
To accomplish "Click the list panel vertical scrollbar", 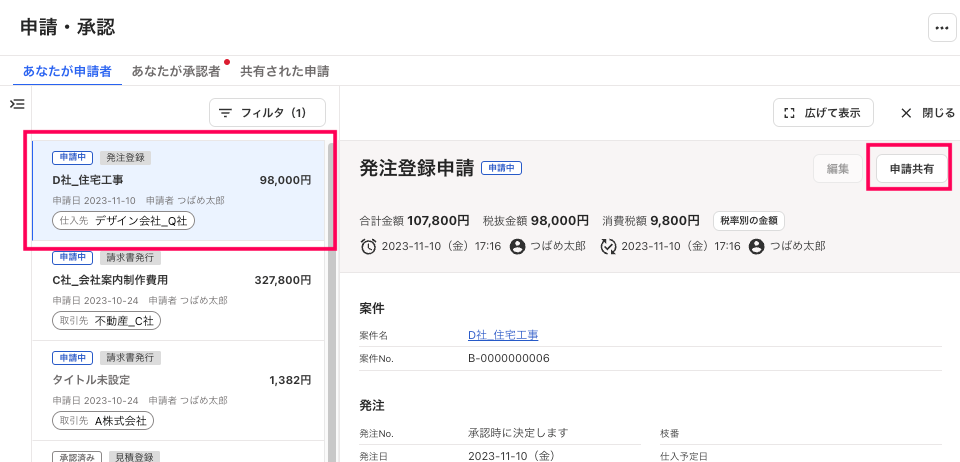I will 331,300.
